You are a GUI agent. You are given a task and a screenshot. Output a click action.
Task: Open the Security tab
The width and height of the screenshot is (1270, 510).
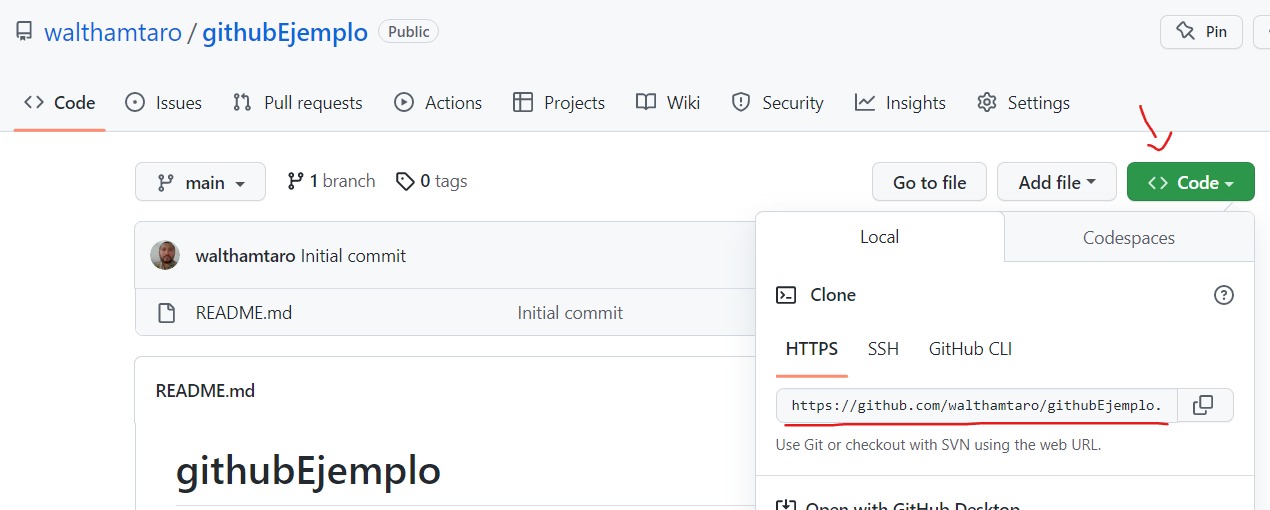click(777, 102)
